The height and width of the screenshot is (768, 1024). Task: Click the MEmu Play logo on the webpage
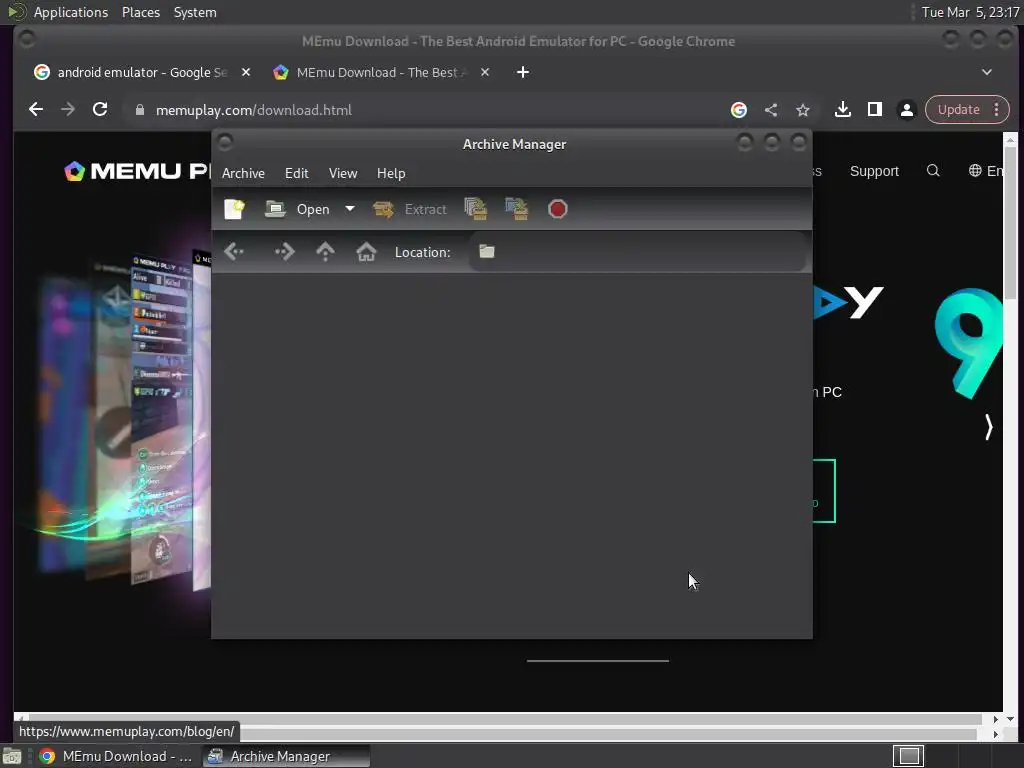click(x=137, y=171)
